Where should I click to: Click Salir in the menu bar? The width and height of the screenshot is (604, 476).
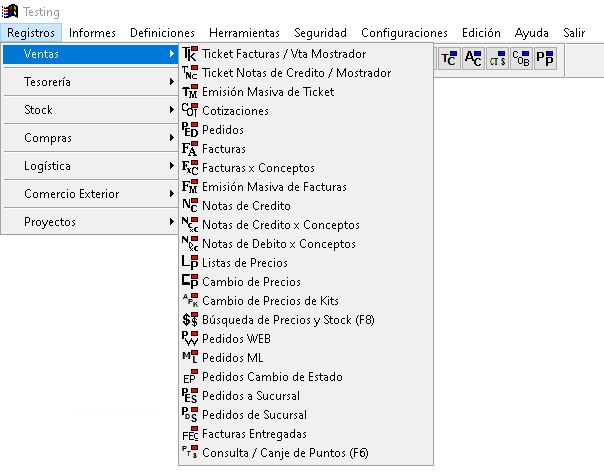tap(574, 33)
